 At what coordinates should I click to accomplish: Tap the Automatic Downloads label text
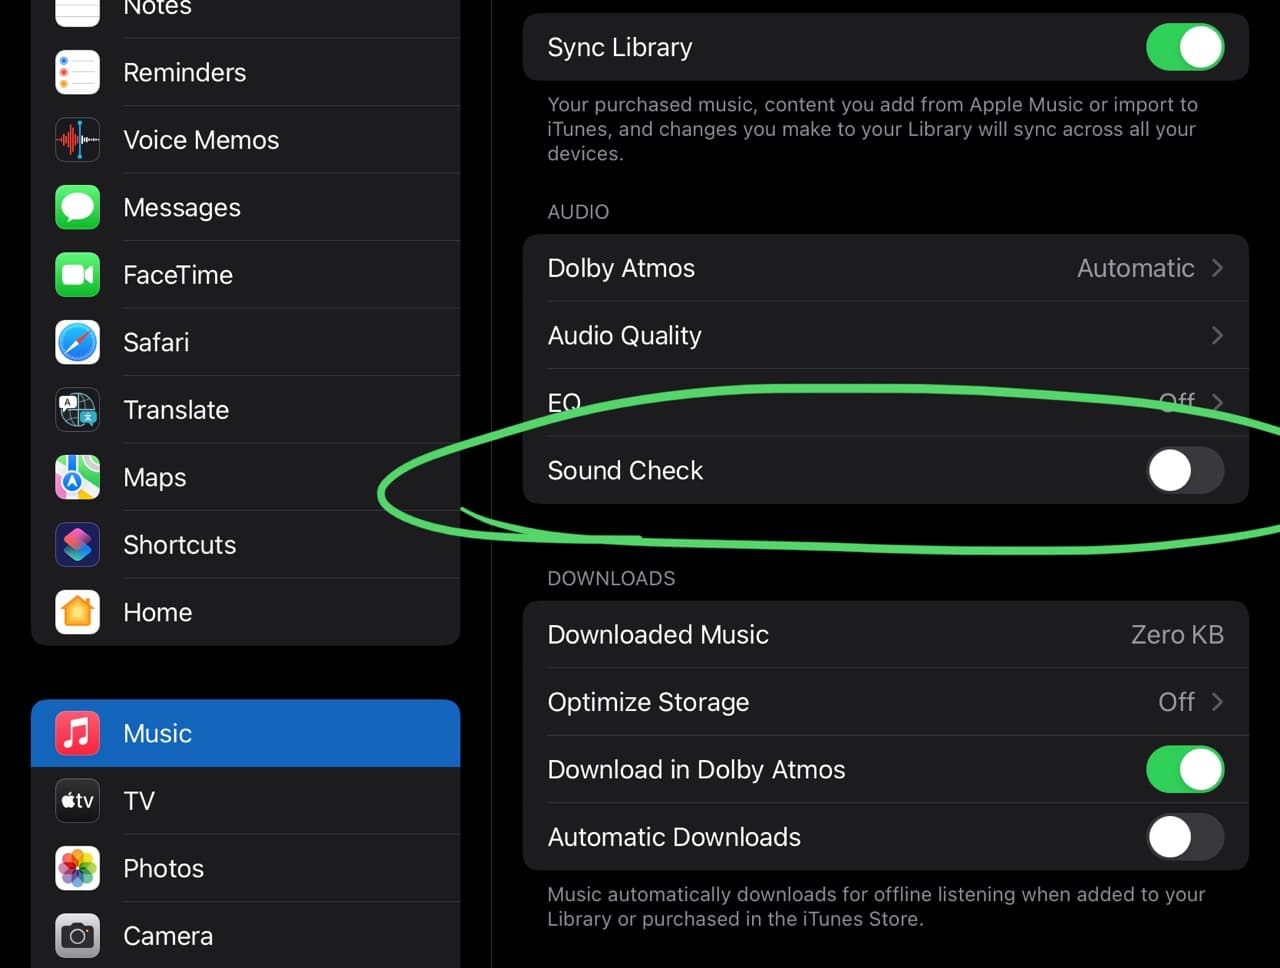675,837
